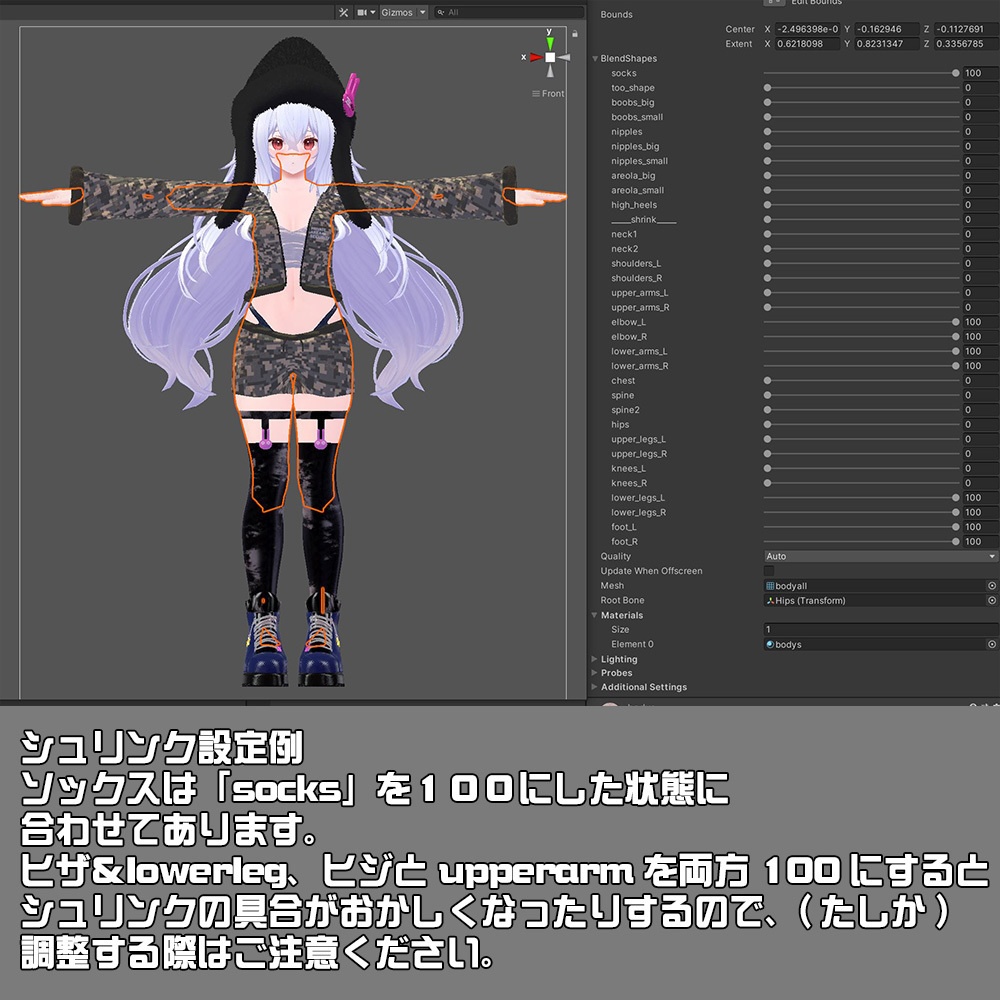Click the scene search field labeled All
Image resolution: width=1000 pixels, height=1000 pixels.
tap(509, 12)
